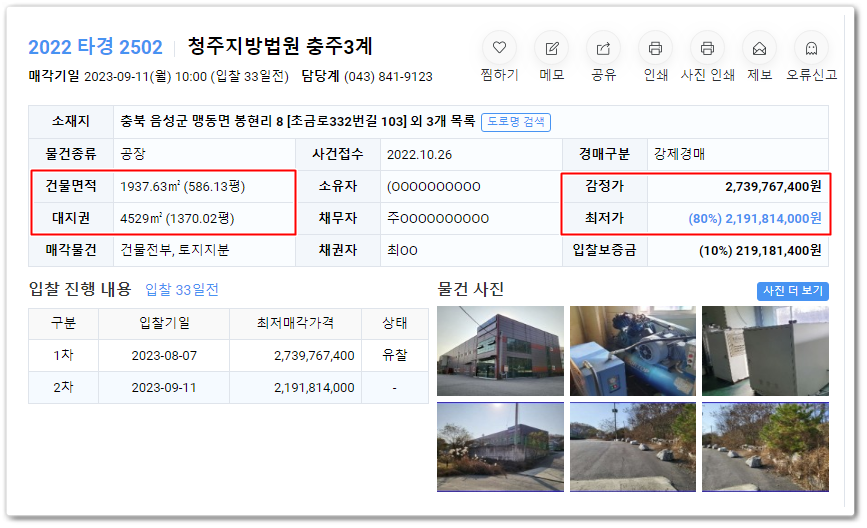This screenshot has height=528, width=867.
Task: Click the 2차 bid date 2023-09-11
Action: pos(164,388)
